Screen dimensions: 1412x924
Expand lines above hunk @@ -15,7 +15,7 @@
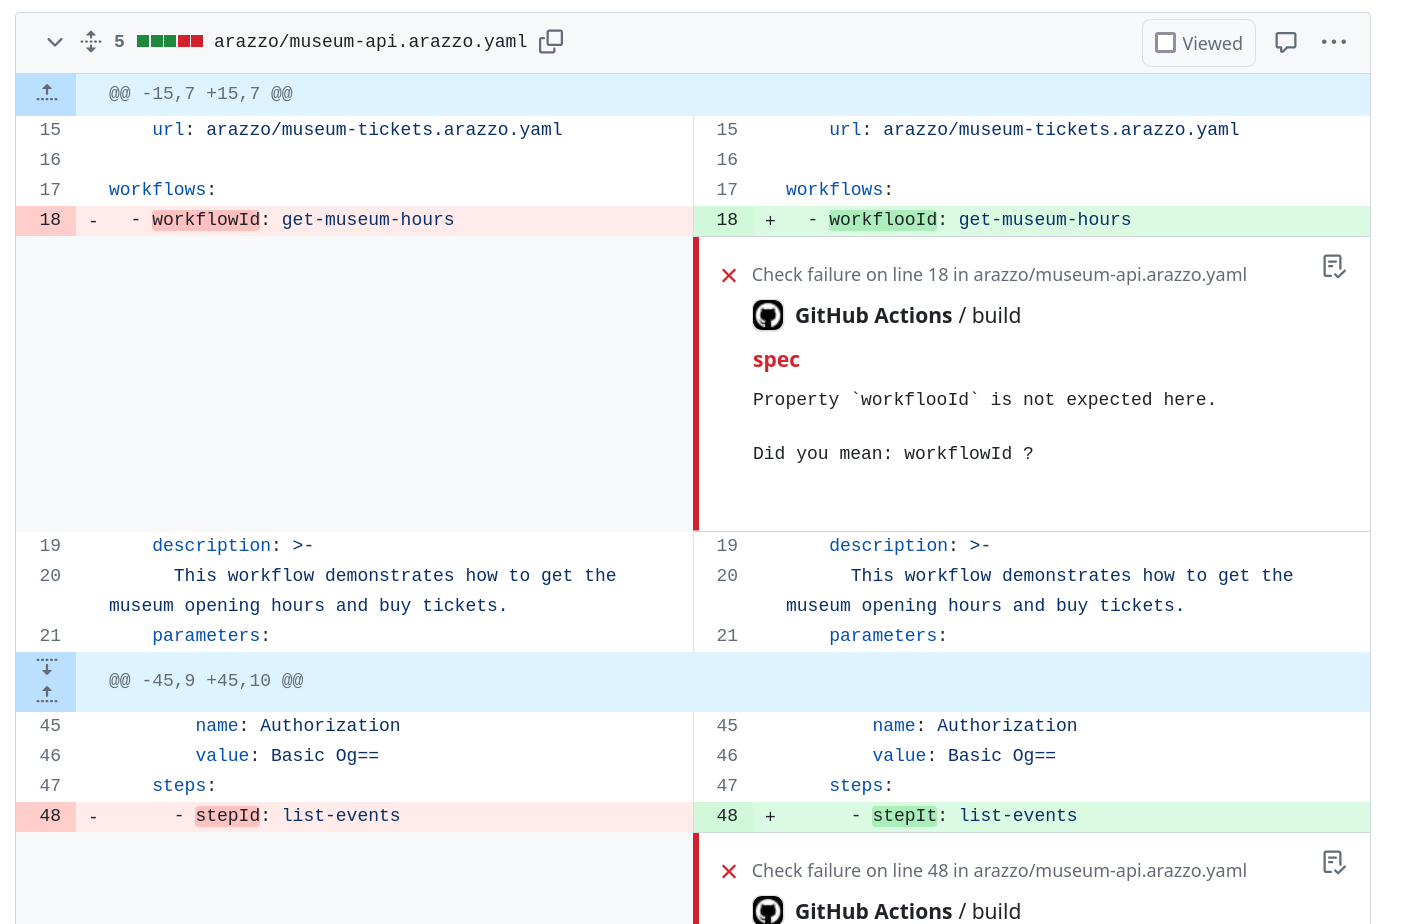tap(46, 94)
